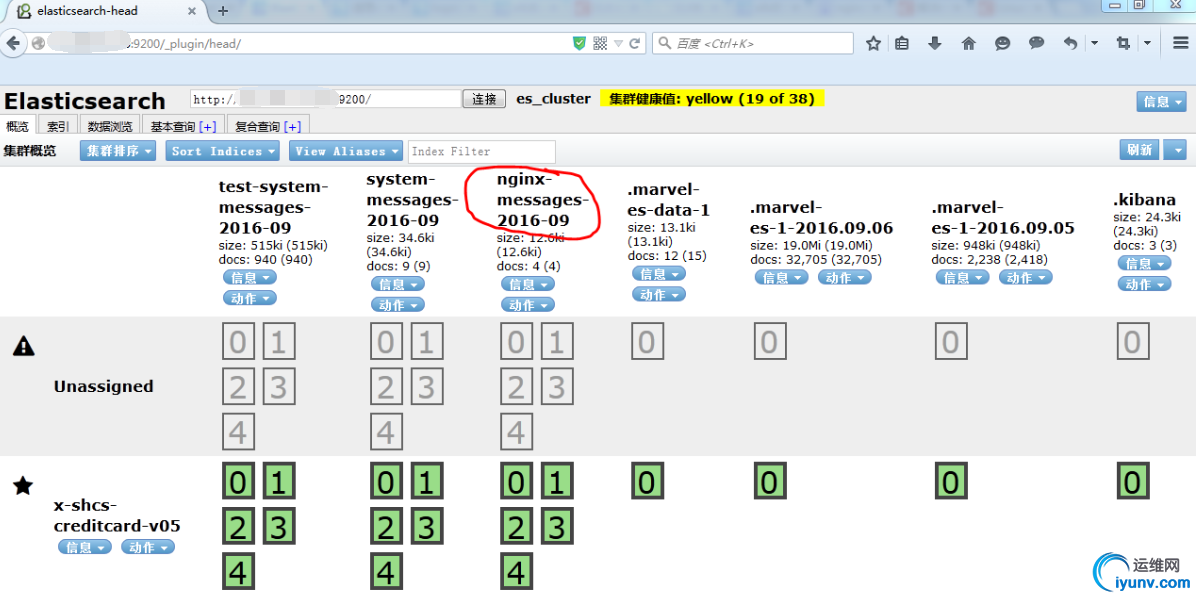Select primary shard 0 of test-system-messages-2016-09

point(238,482)
